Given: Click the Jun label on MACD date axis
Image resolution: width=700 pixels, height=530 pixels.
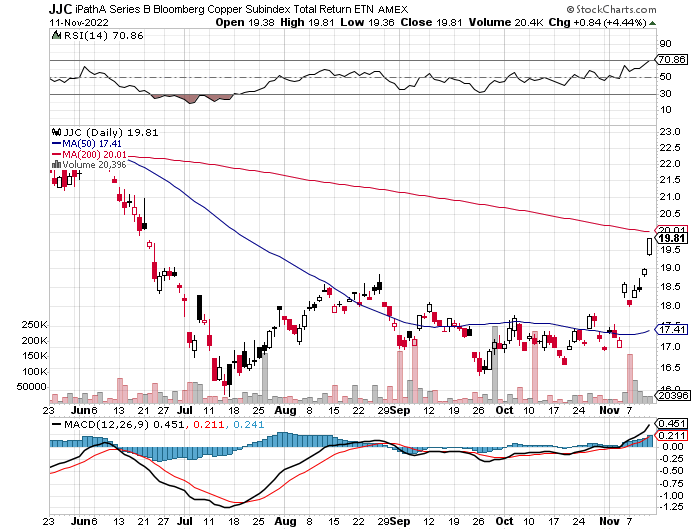Looking at the screenshot, I should point(80,521).
